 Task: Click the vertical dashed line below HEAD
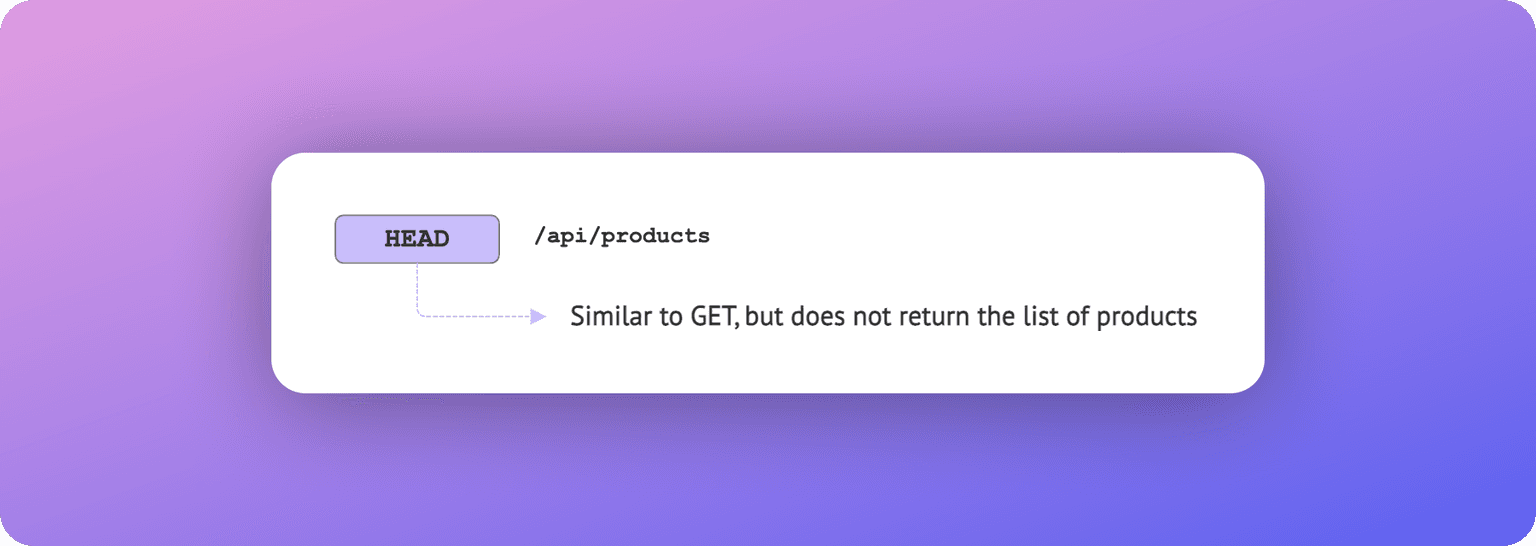point(417,288)
